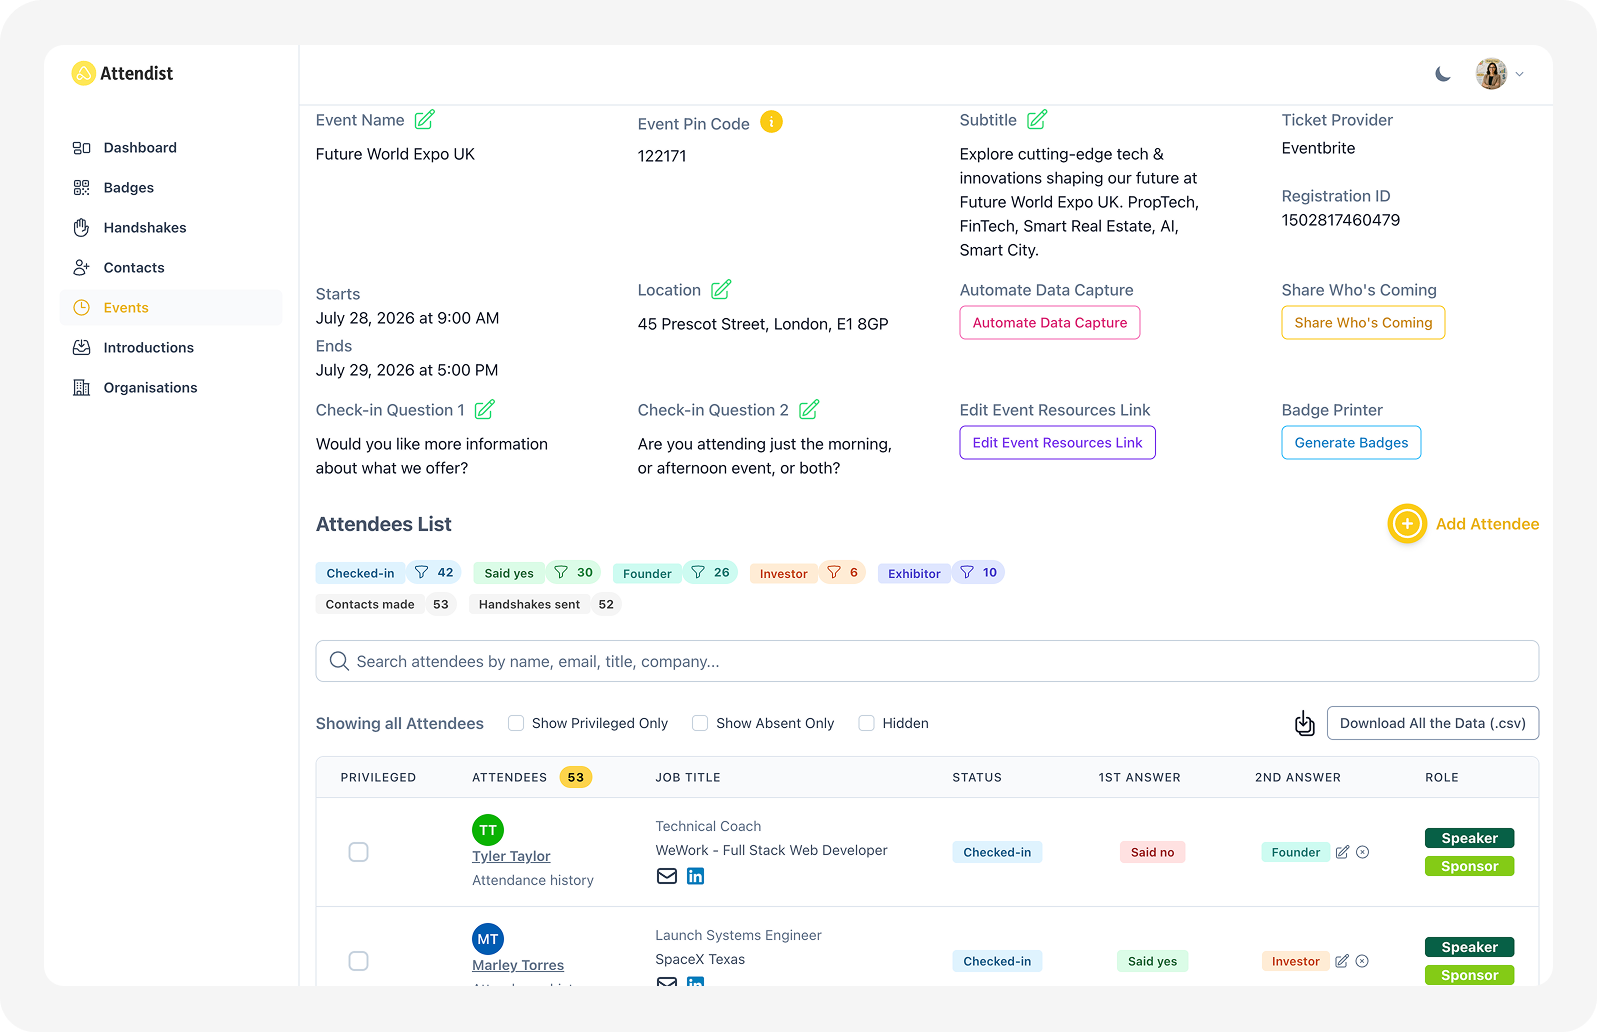1597x1032 pixels.
Task: Edit the Event Name pencil icon
Action: point(425,119)
